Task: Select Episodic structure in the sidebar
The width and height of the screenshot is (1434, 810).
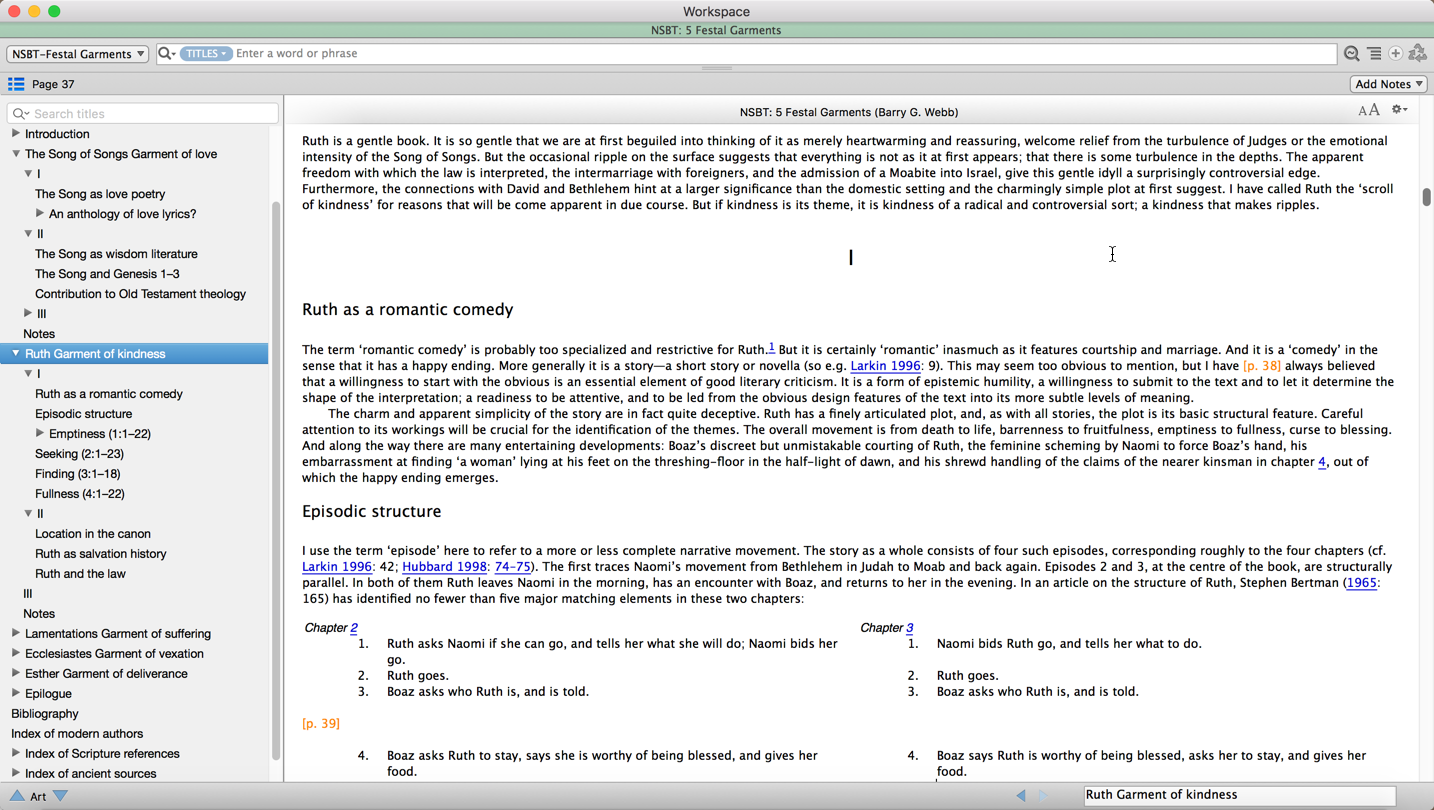Action: click(83, 414)
